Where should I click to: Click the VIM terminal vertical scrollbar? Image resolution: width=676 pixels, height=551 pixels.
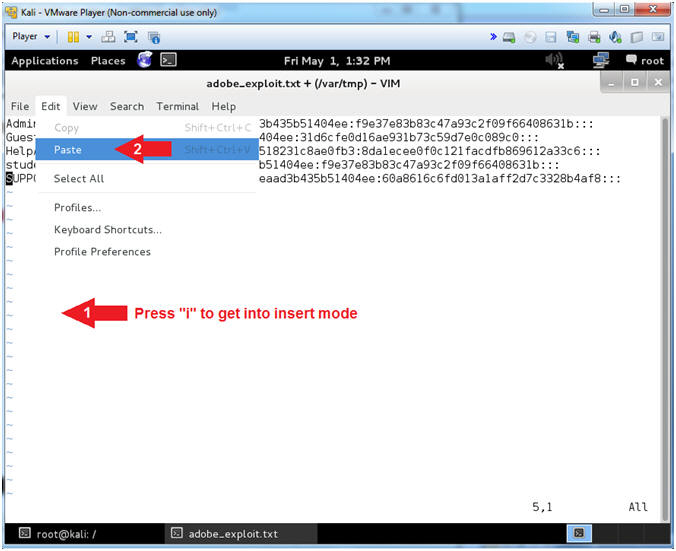(x=665, y=319)
